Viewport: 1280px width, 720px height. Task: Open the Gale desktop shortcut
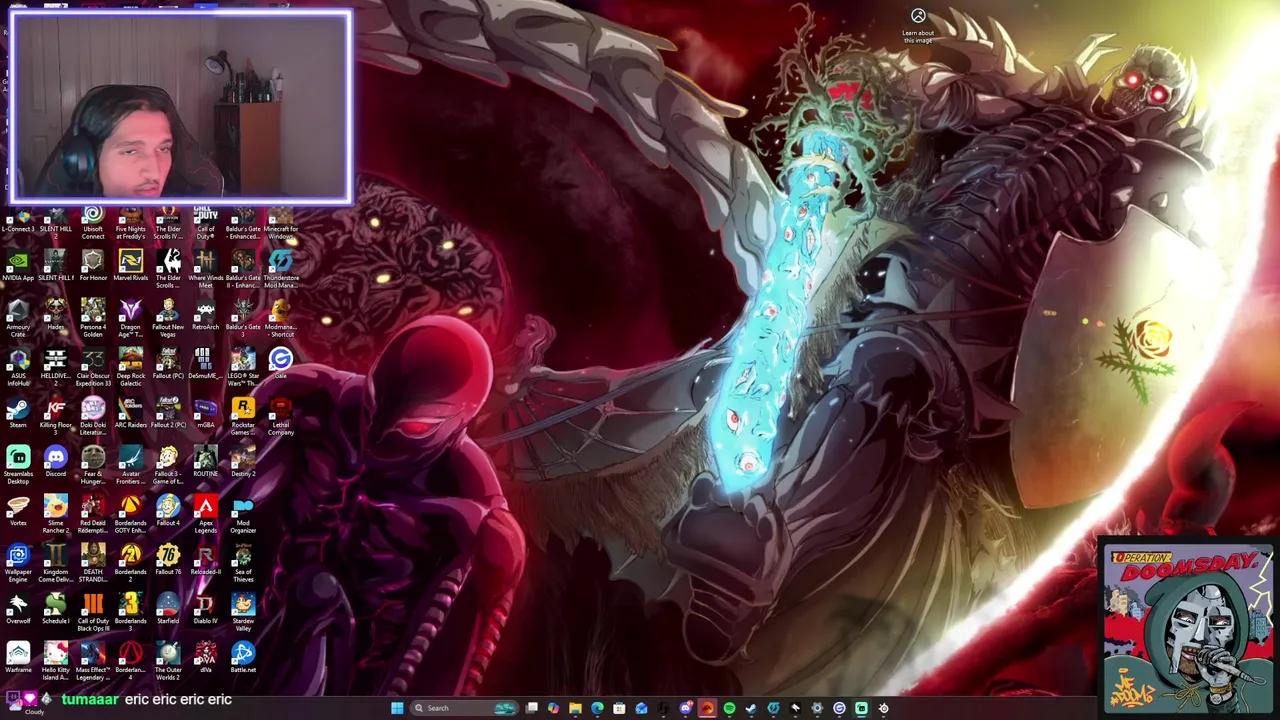point(280,362)
